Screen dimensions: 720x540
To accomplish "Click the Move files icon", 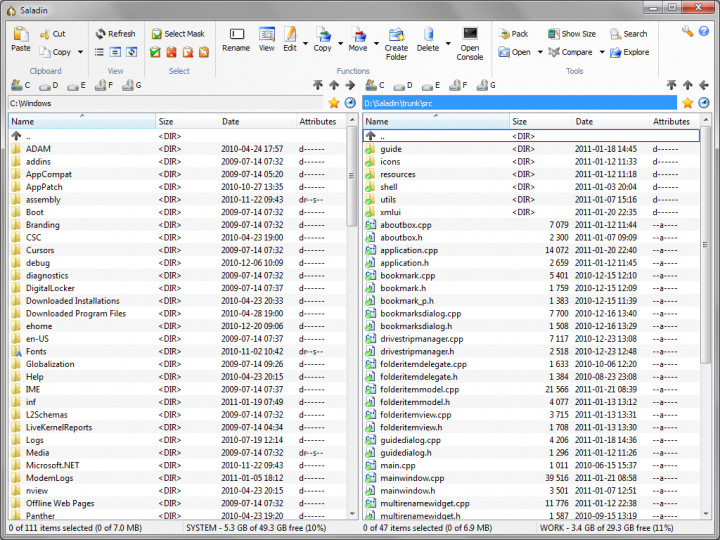I will pos(358,39).
